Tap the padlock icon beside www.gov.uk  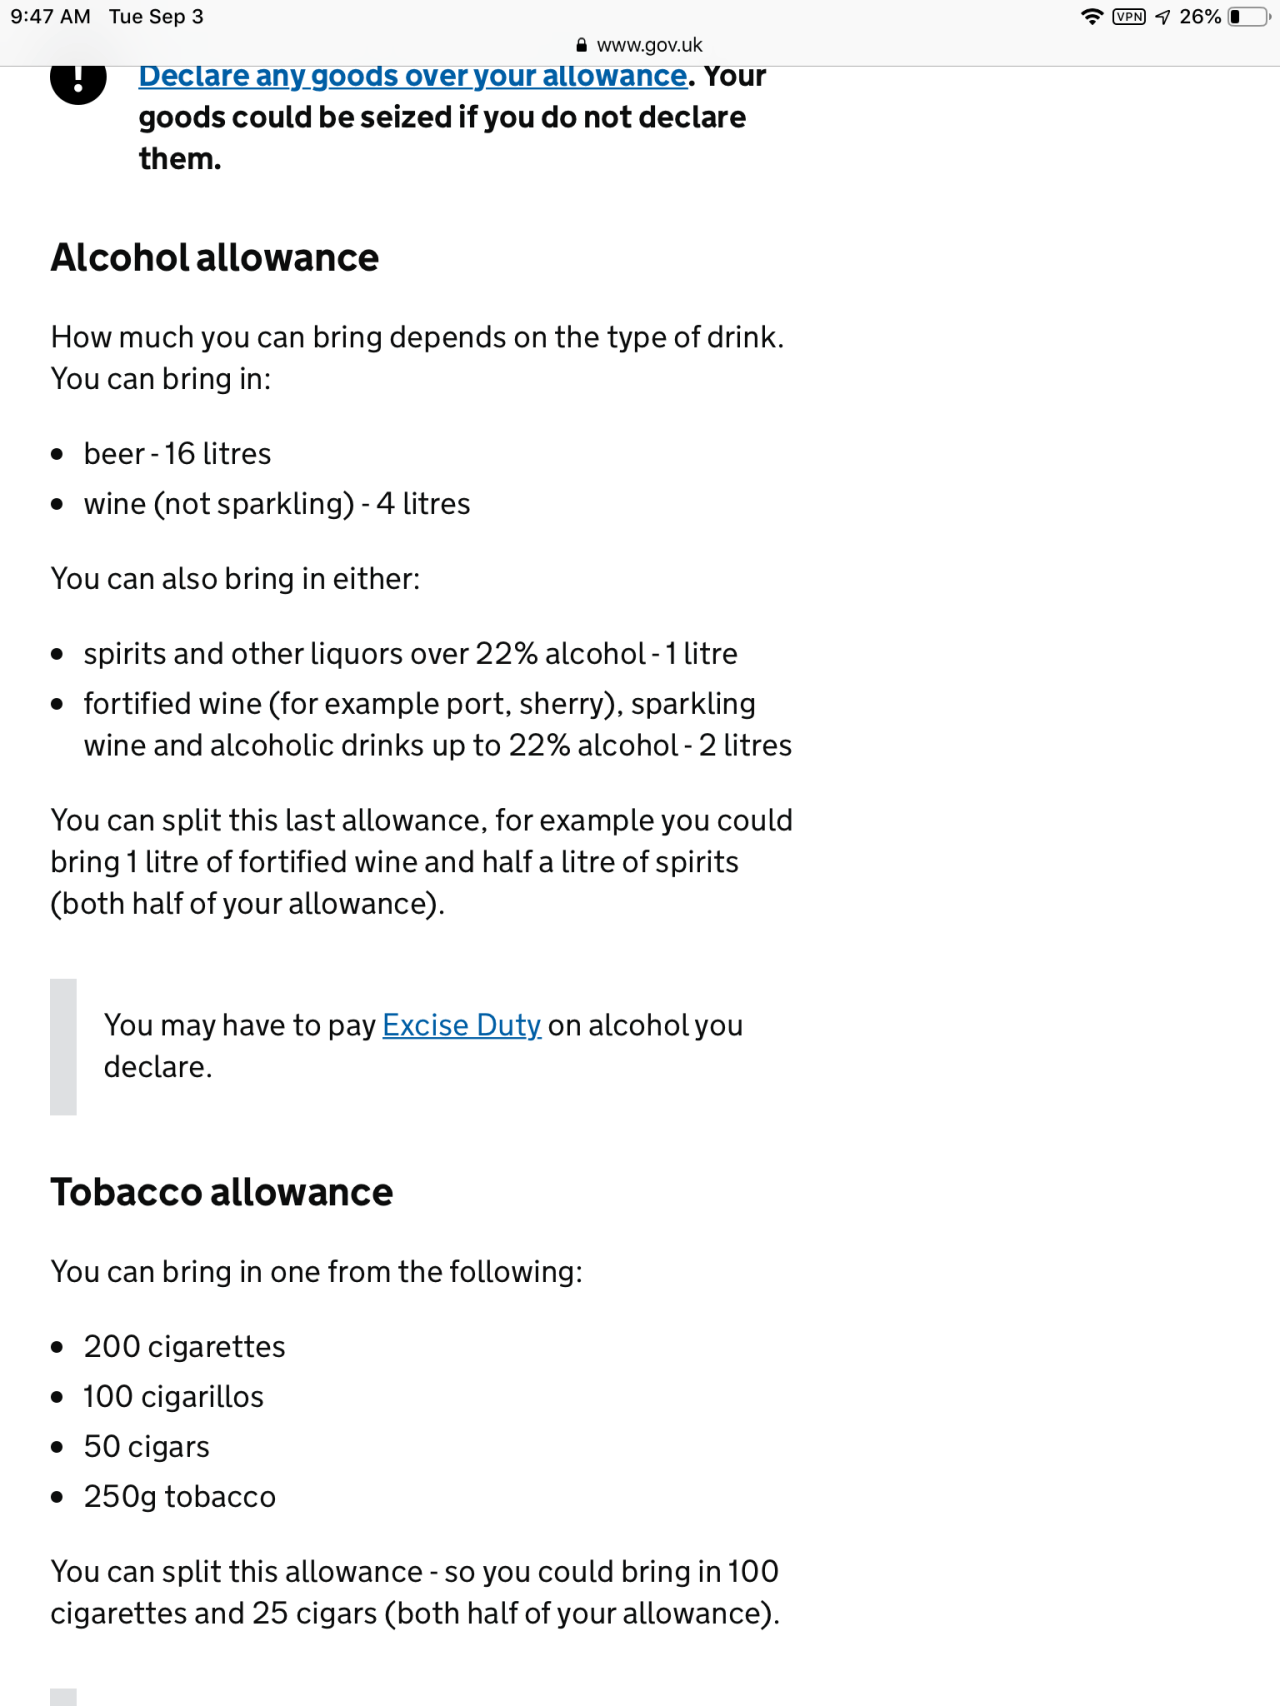point(582,45)
